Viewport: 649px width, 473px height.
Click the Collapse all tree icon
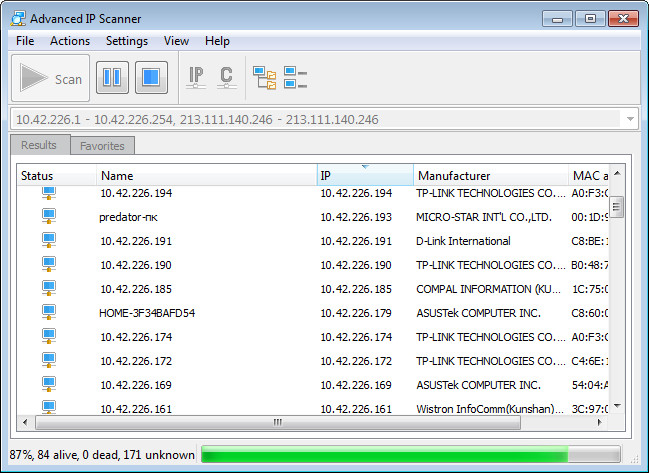pos(295,78)
